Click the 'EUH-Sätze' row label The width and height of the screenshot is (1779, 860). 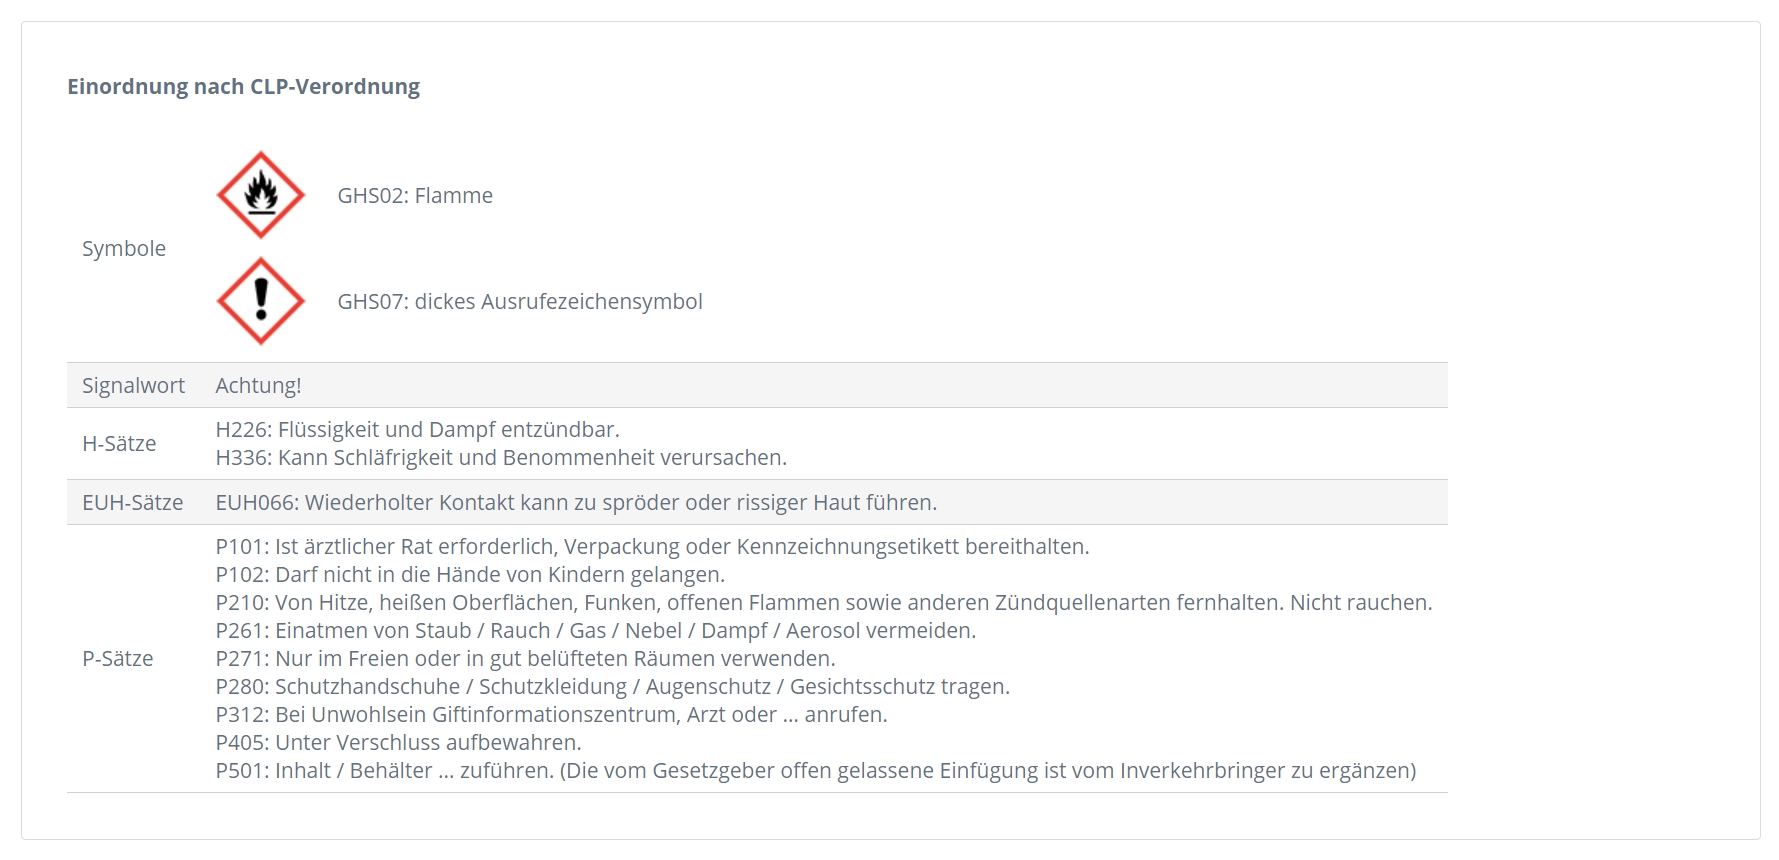pyautogui.click(x=132, y=503)
